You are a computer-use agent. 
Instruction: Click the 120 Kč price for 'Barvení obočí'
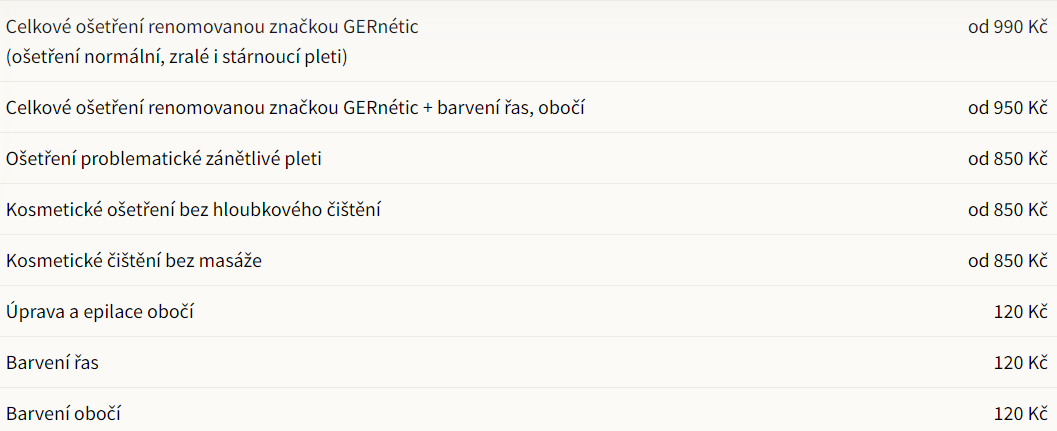pyautogui.click(x=1021, y=413)
